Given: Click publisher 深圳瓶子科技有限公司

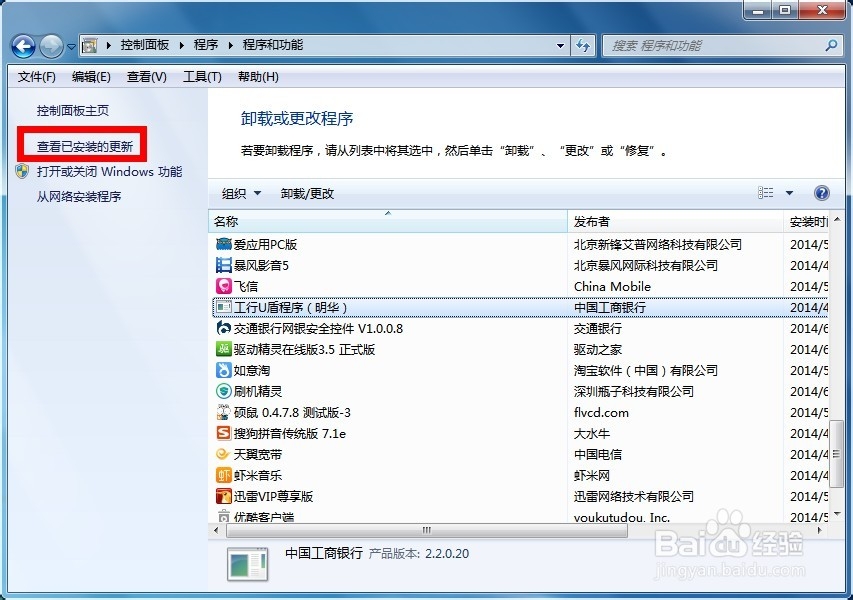Looking at the screenshot, I should pos(634,391).
